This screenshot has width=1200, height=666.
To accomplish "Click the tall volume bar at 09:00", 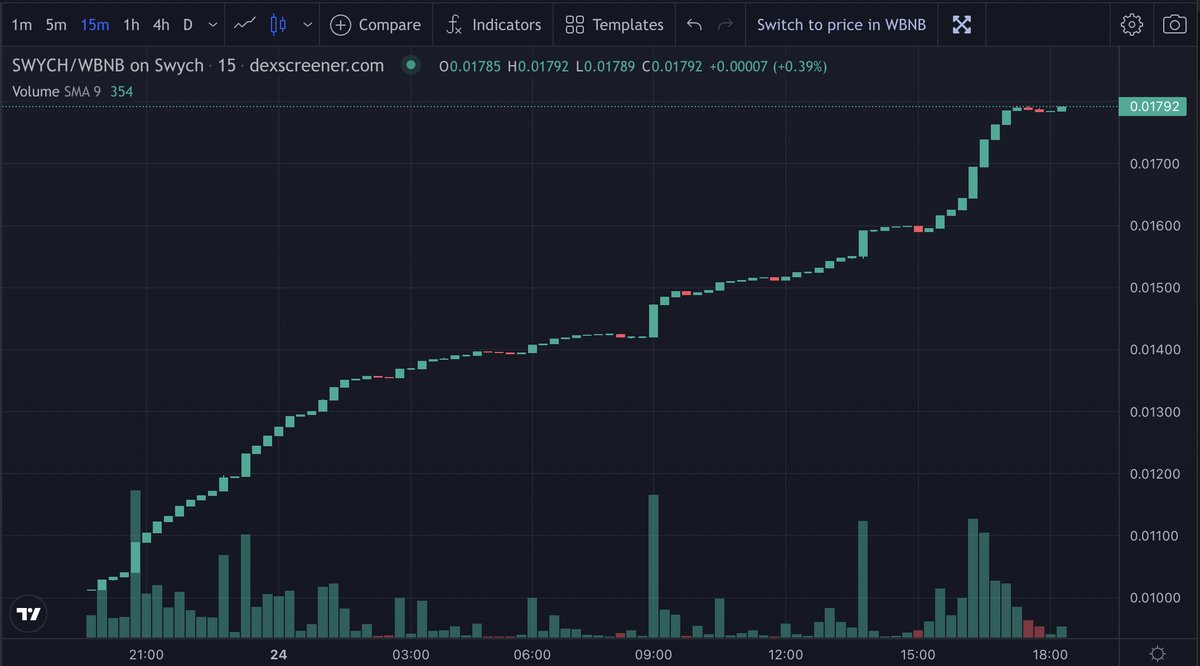I will coord(654,566).
